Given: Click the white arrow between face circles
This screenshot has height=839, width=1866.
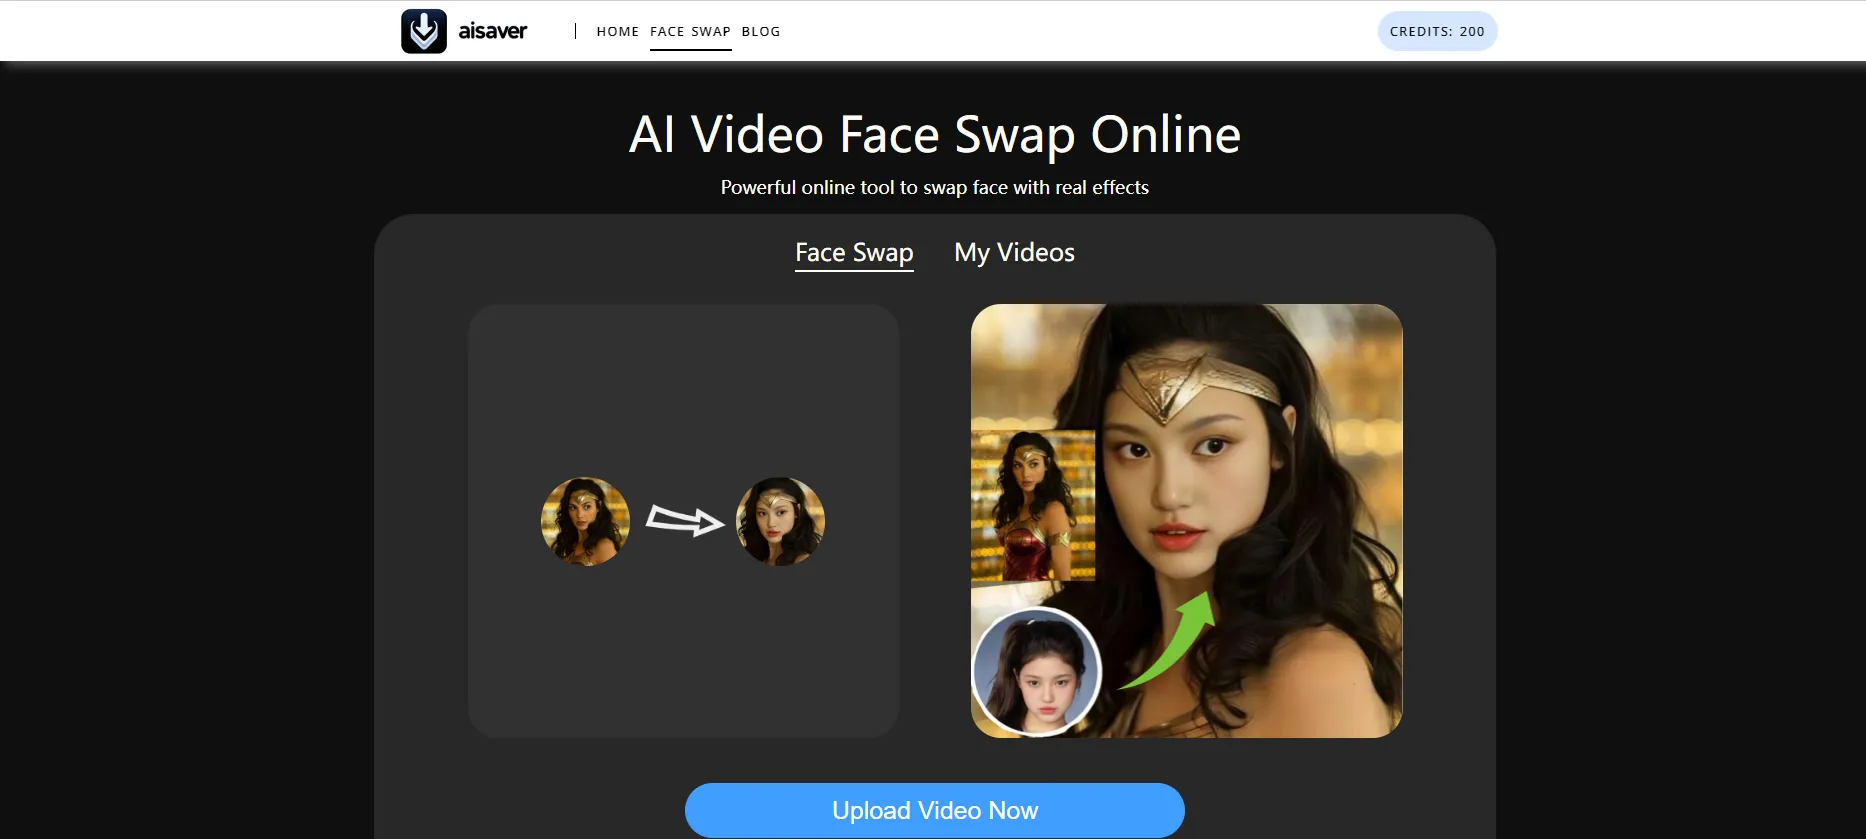Looking at the screenshot, I should point(684,520).
